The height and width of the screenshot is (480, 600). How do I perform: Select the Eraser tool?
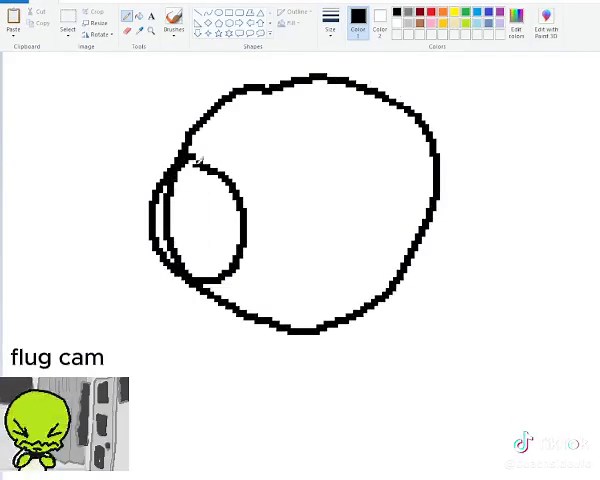pyautogui.click(x=127, y=31)
